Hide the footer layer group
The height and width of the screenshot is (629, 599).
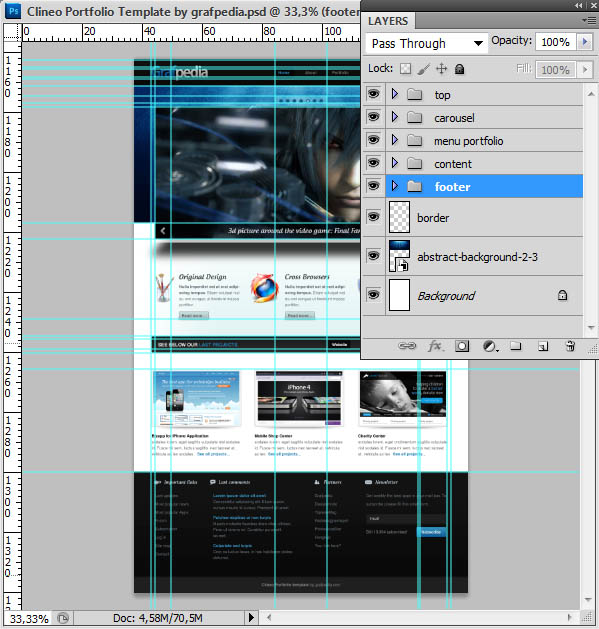tap(374, 186)
